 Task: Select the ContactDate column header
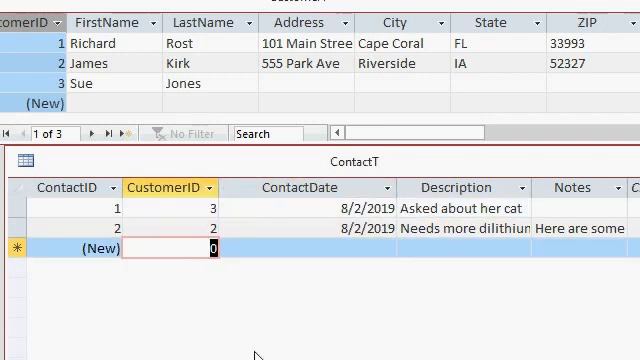coord(300,188)
